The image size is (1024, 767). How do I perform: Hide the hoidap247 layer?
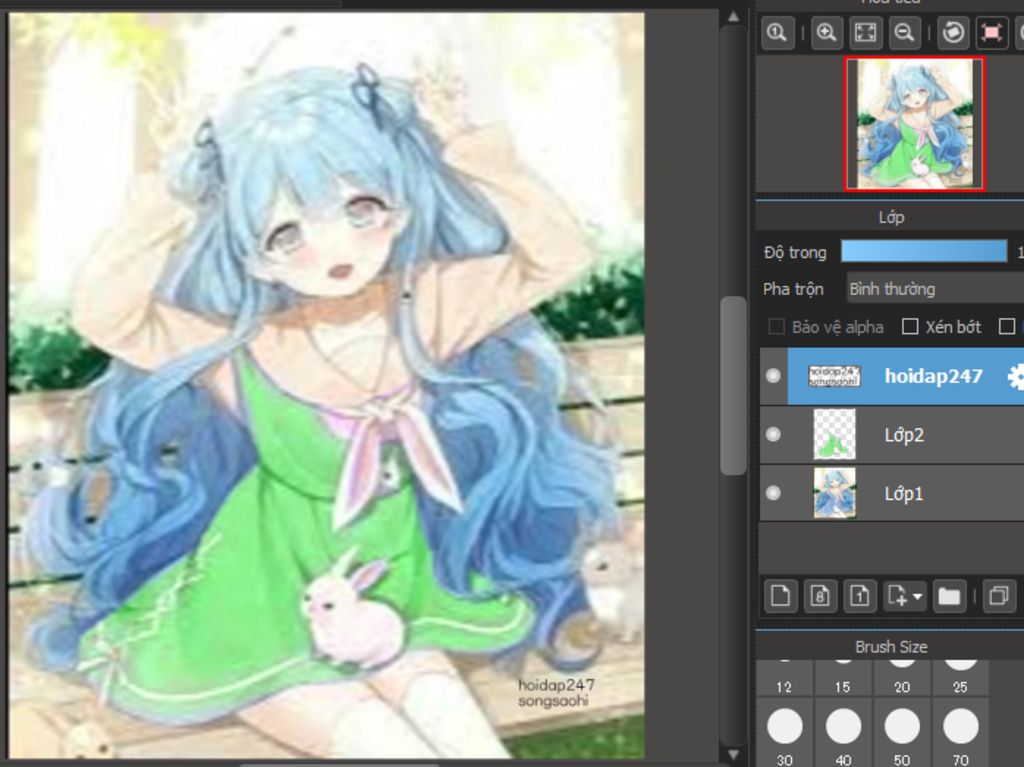[773, 376]
